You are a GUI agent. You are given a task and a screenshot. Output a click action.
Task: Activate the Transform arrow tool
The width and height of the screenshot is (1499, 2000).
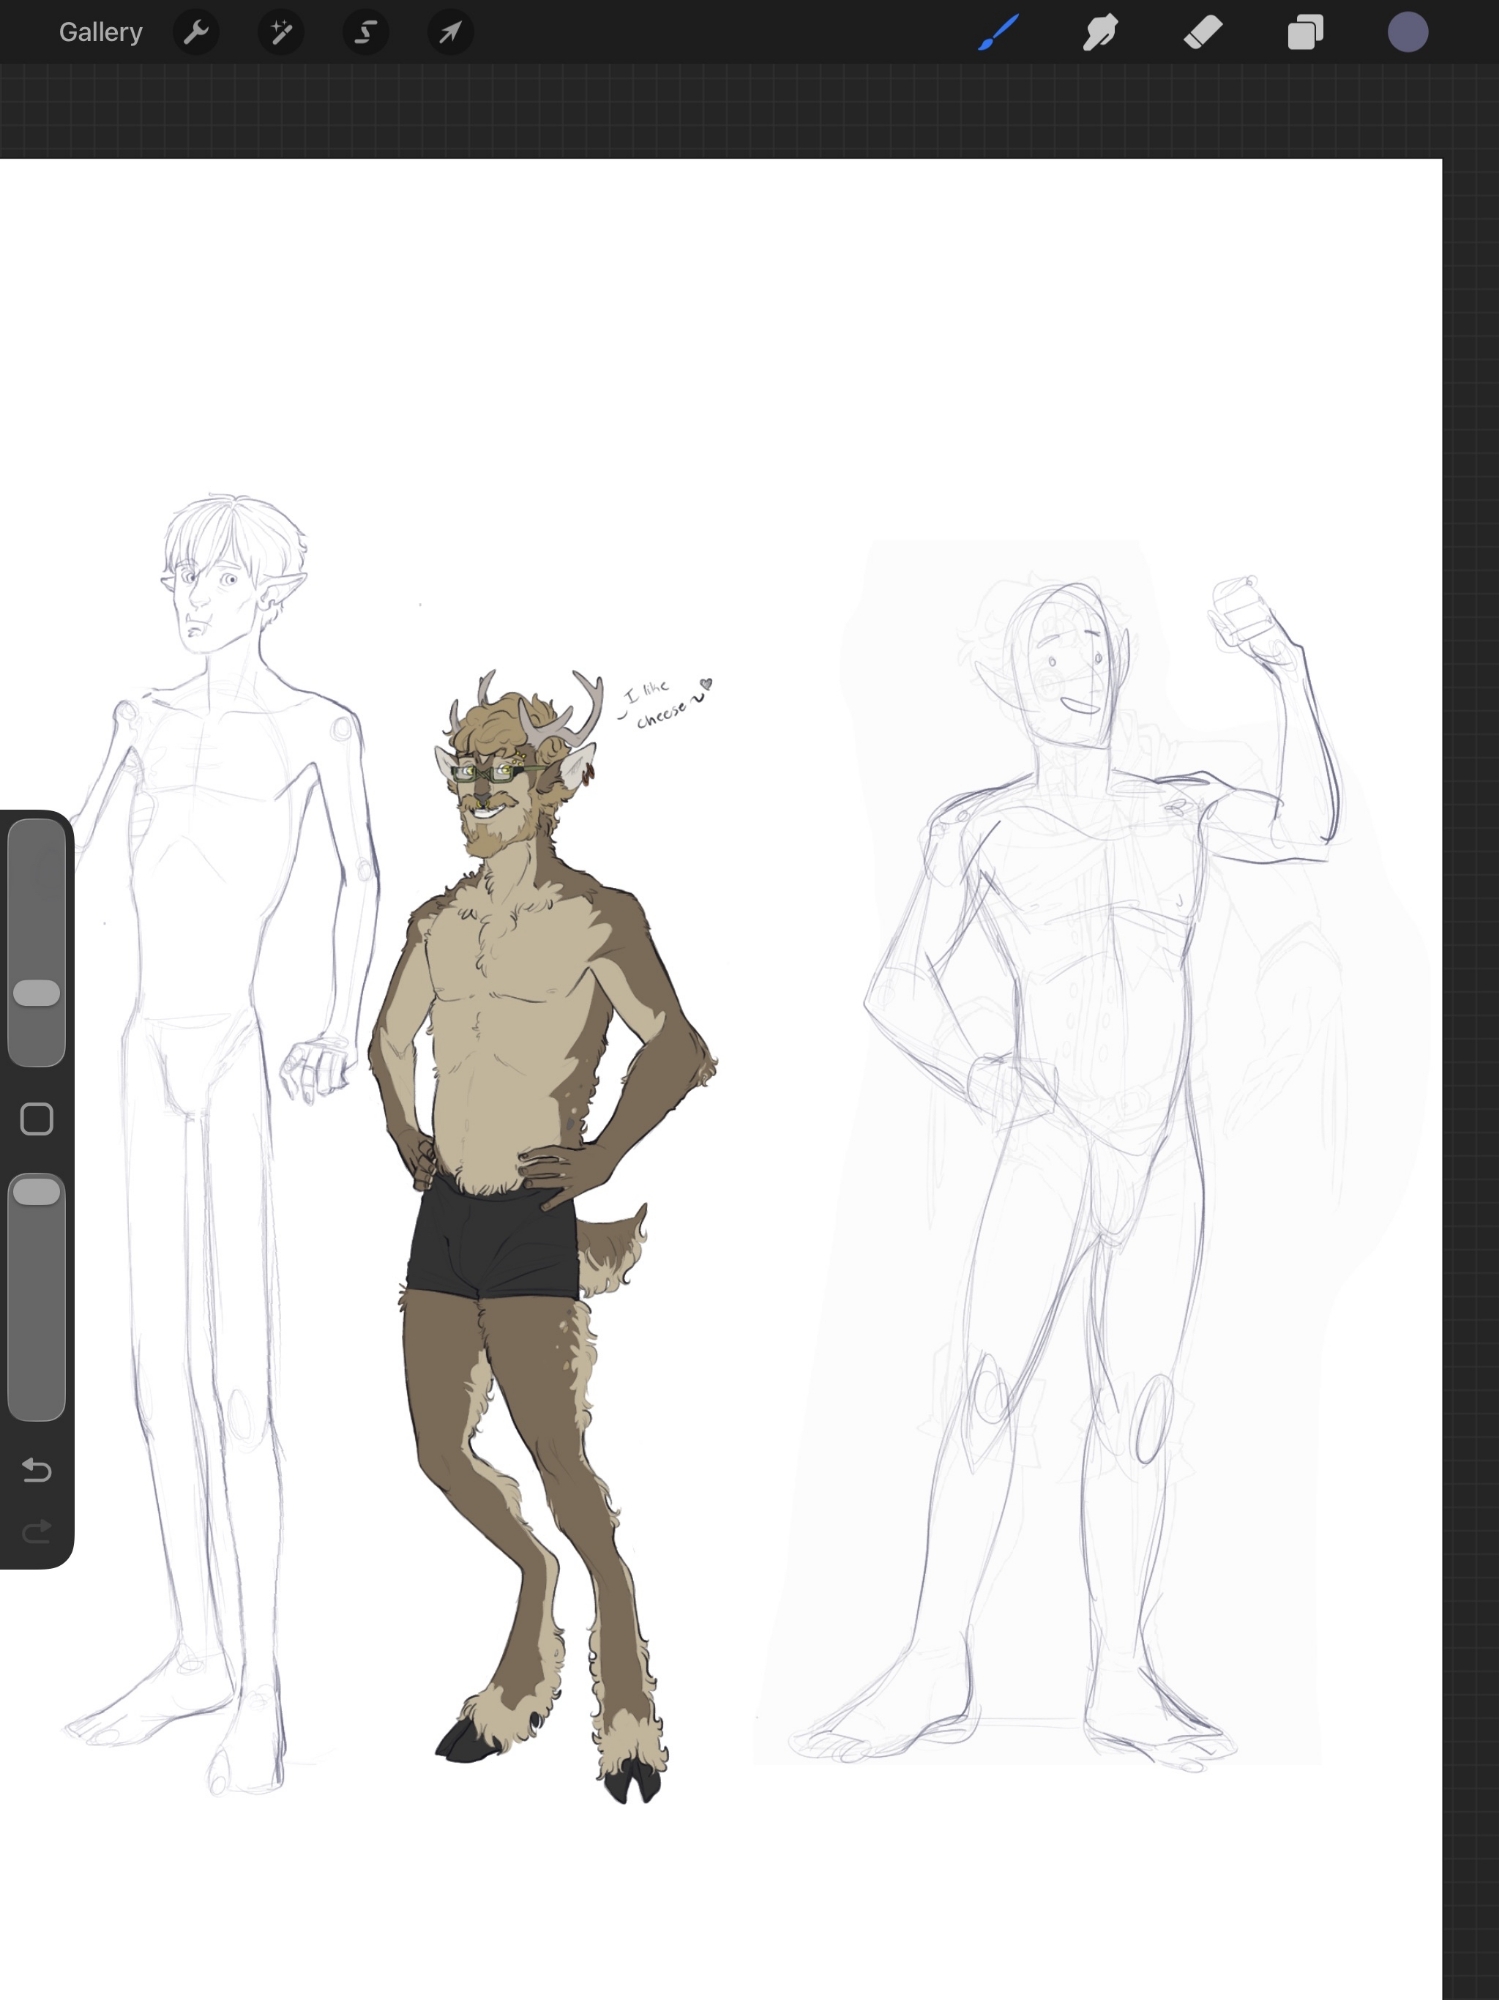point(450,32)
